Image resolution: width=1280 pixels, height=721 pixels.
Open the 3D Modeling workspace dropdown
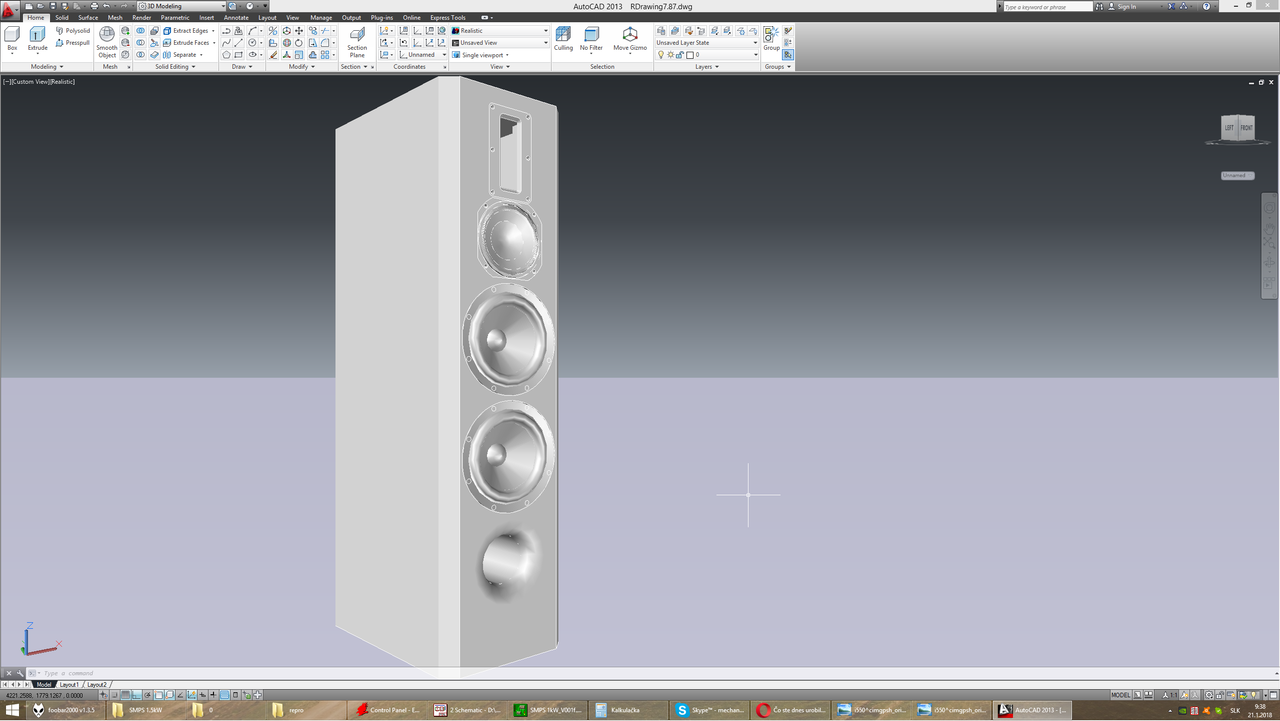coord(181,6)
